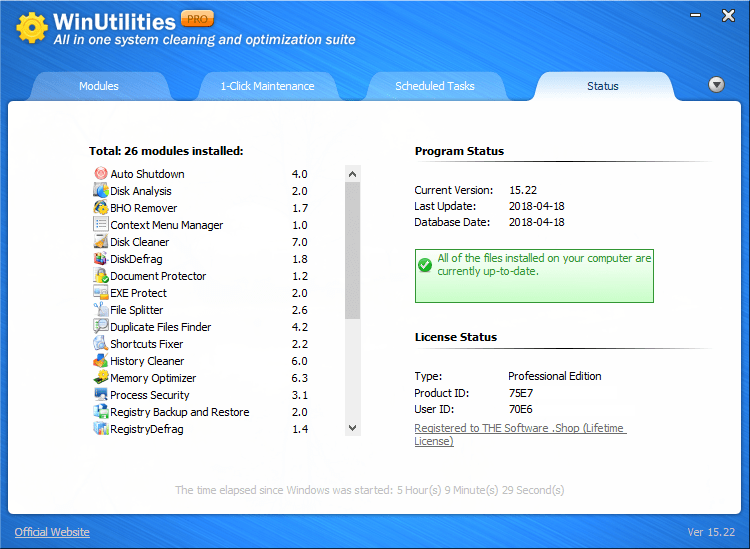Select the File Splitter entry
Image resolution: width=750 pixels, height=549 pixels.
click(x=137, y=310)
